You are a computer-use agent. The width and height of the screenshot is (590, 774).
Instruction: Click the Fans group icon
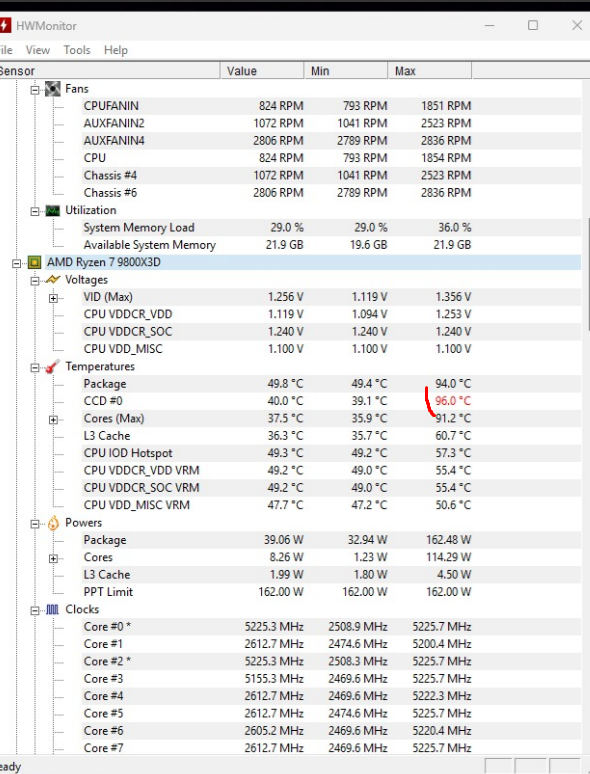53,89
